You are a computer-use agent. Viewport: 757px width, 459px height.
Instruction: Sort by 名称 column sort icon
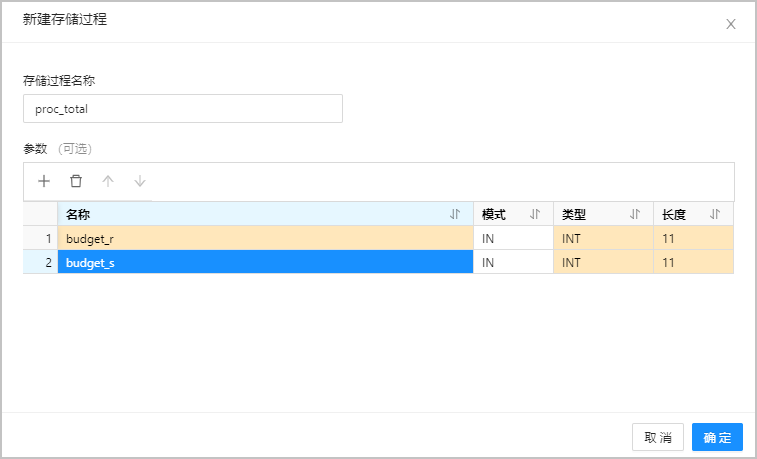[x=455, y=214]
